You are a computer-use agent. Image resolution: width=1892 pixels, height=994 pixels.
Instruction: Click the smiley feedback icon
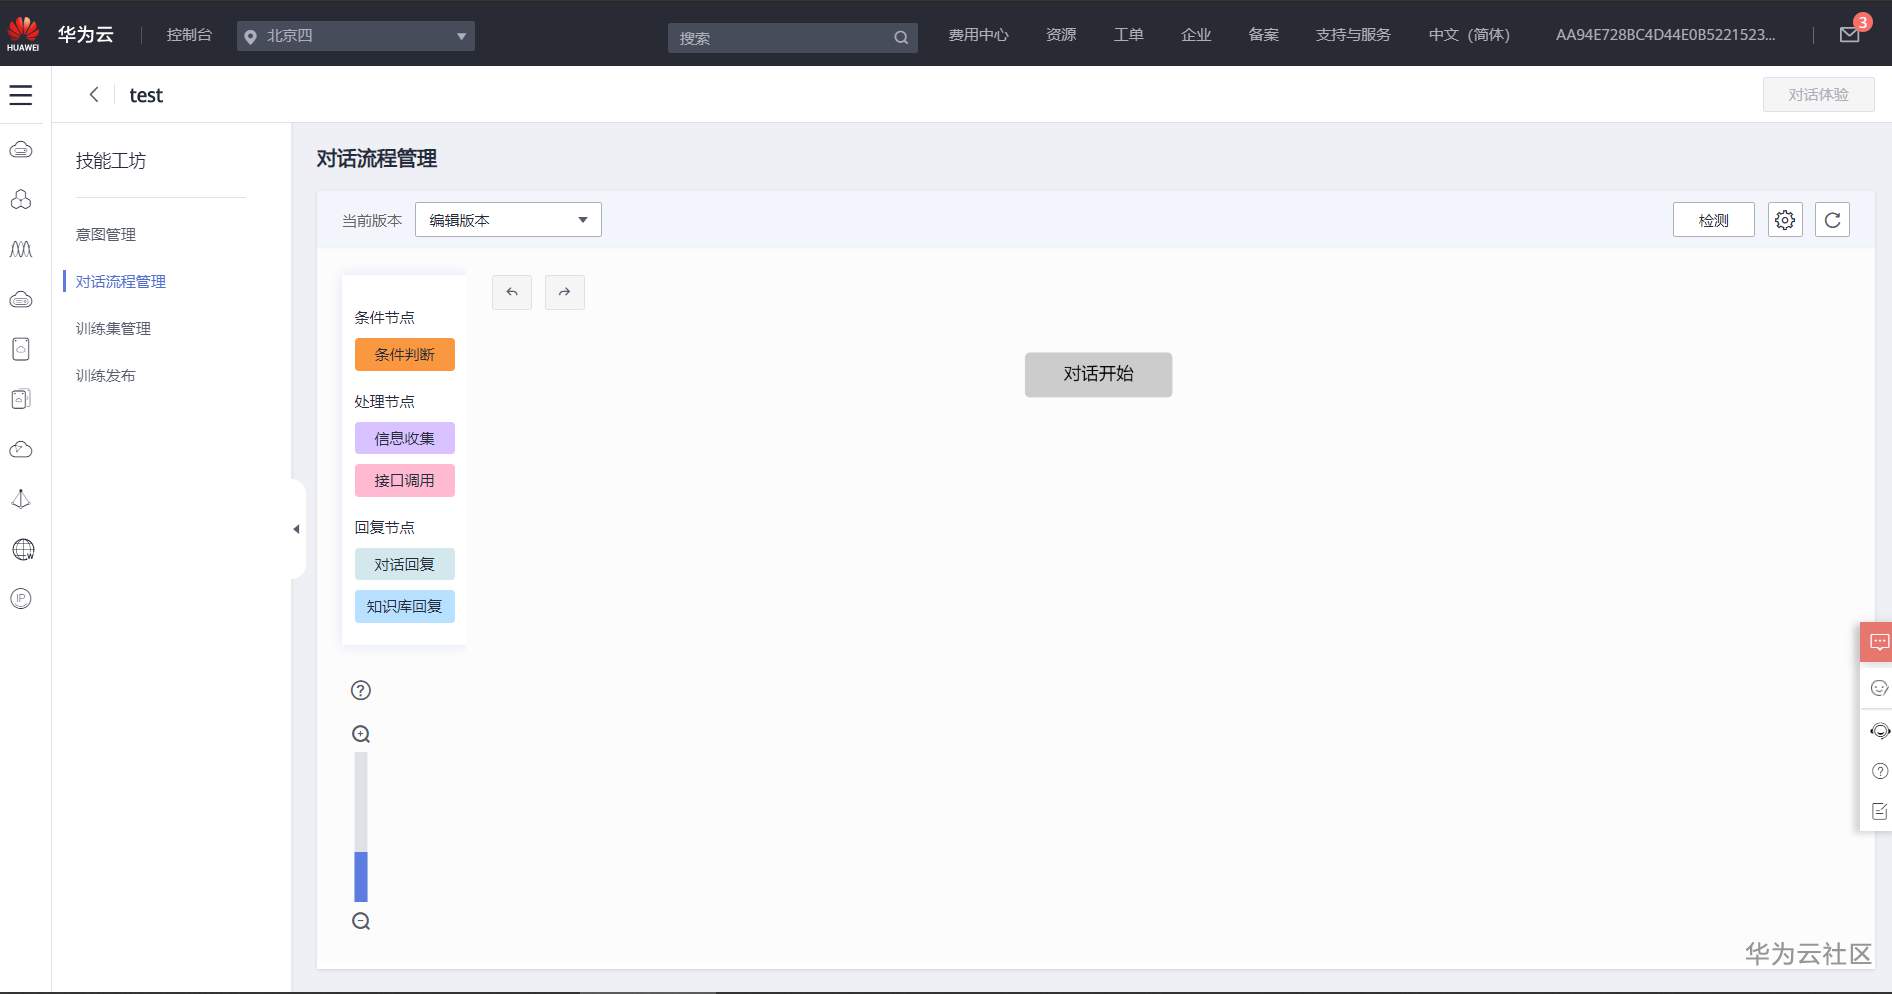(1879, 688)
